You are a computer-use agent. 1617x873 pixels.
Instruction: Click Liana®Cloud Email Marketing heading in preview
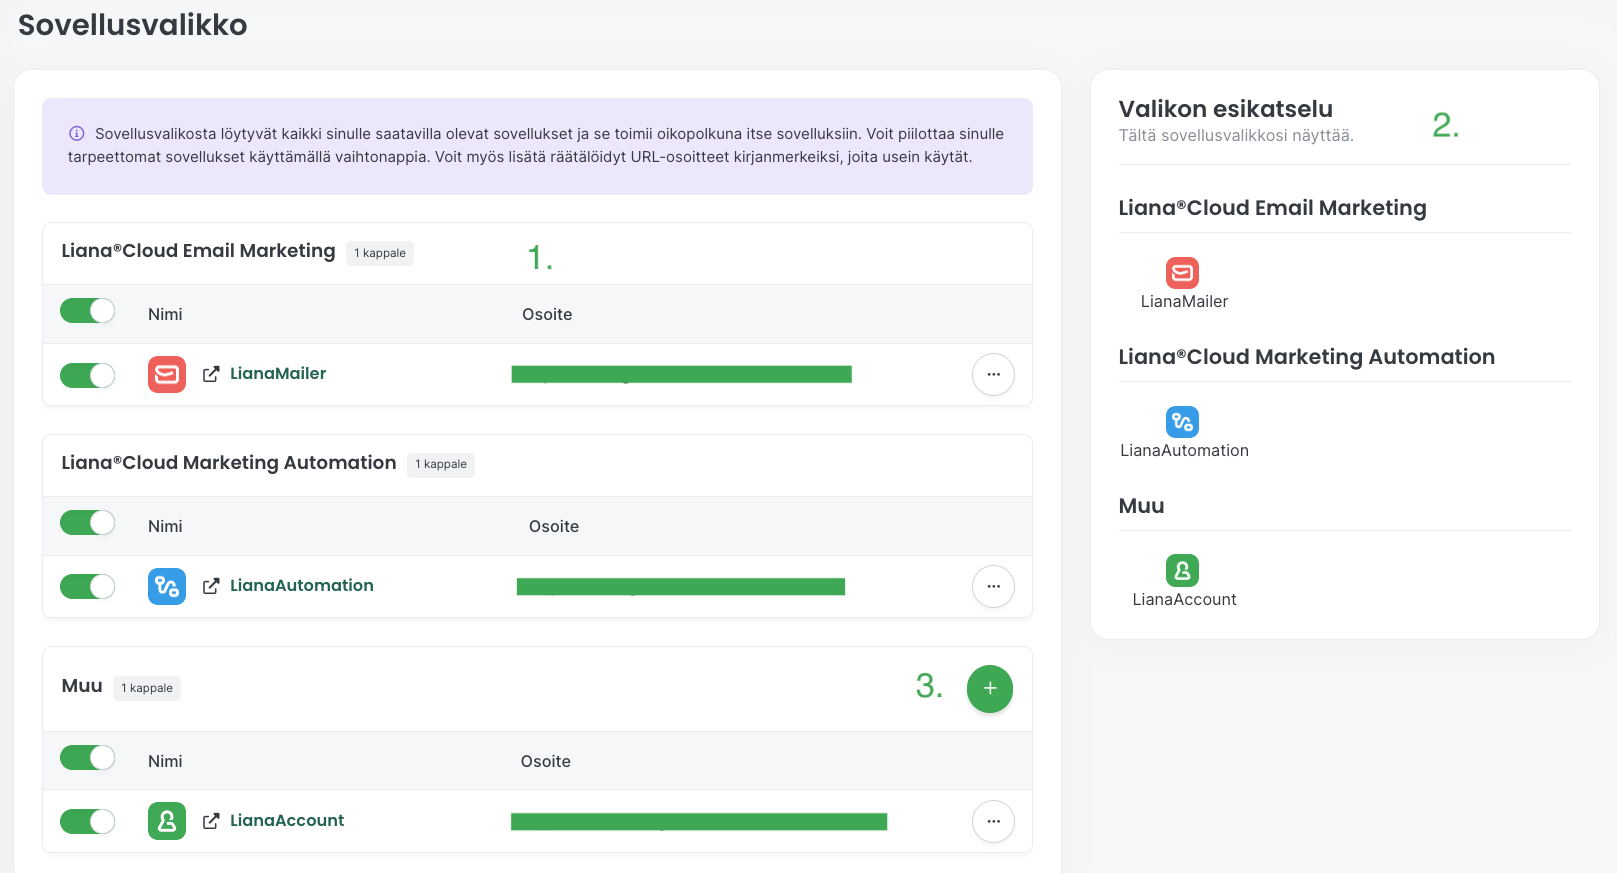[x=1272, y=208]
